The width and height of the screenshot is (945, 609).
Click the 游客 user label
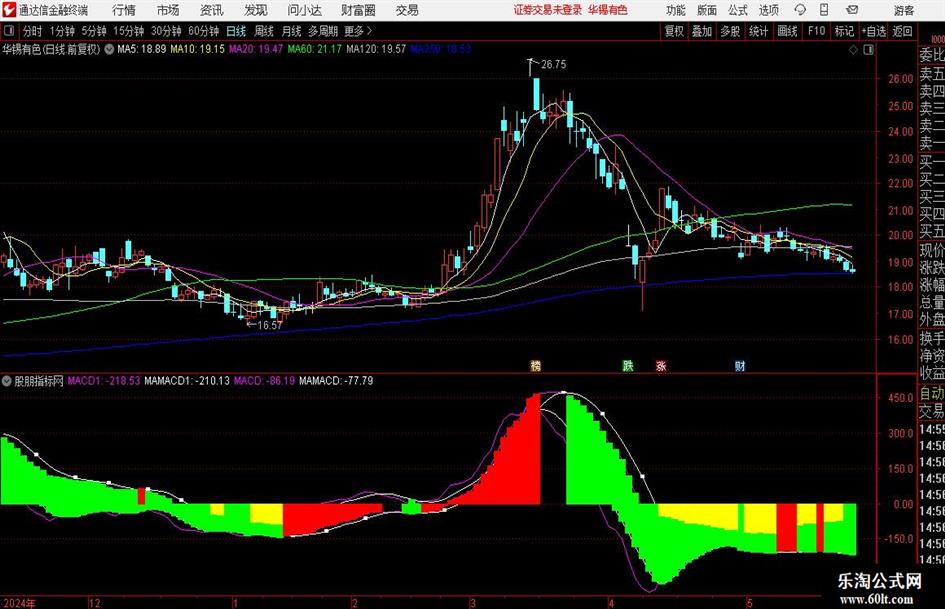pyautogui.click(x=904, y=10)
